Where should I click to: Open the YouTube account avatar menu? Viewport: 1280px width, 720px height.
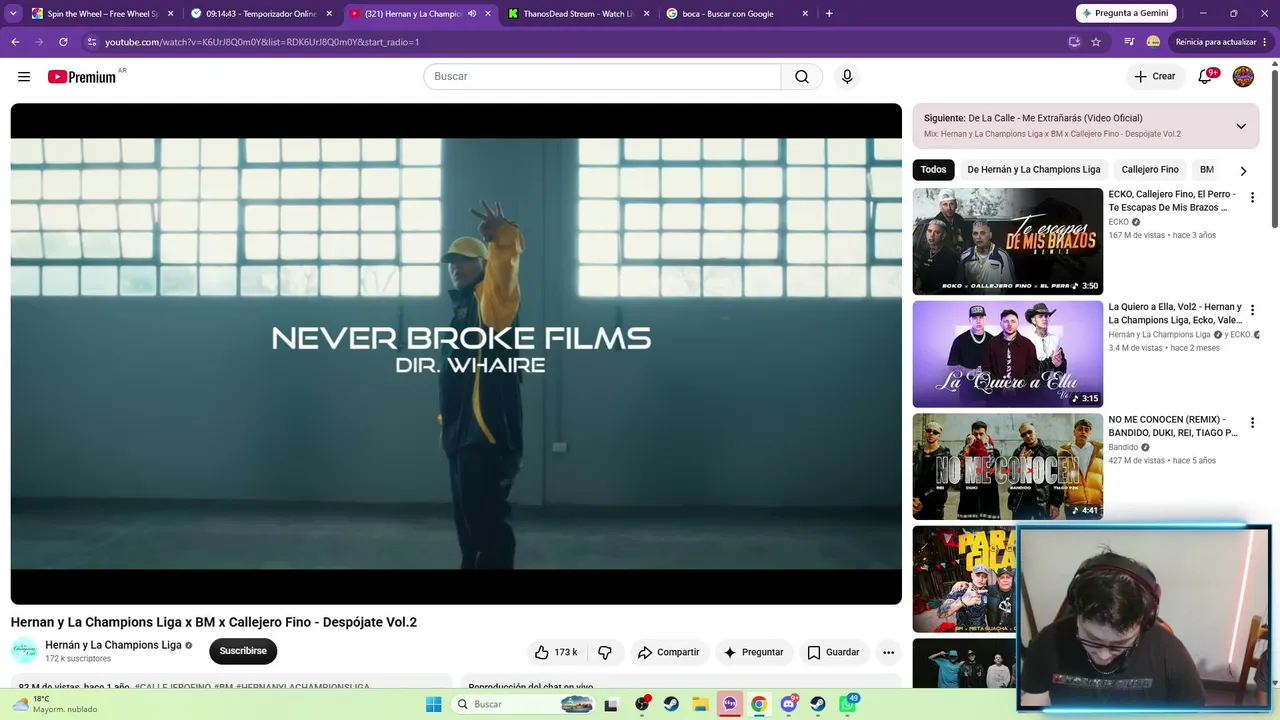[1243, 77]
